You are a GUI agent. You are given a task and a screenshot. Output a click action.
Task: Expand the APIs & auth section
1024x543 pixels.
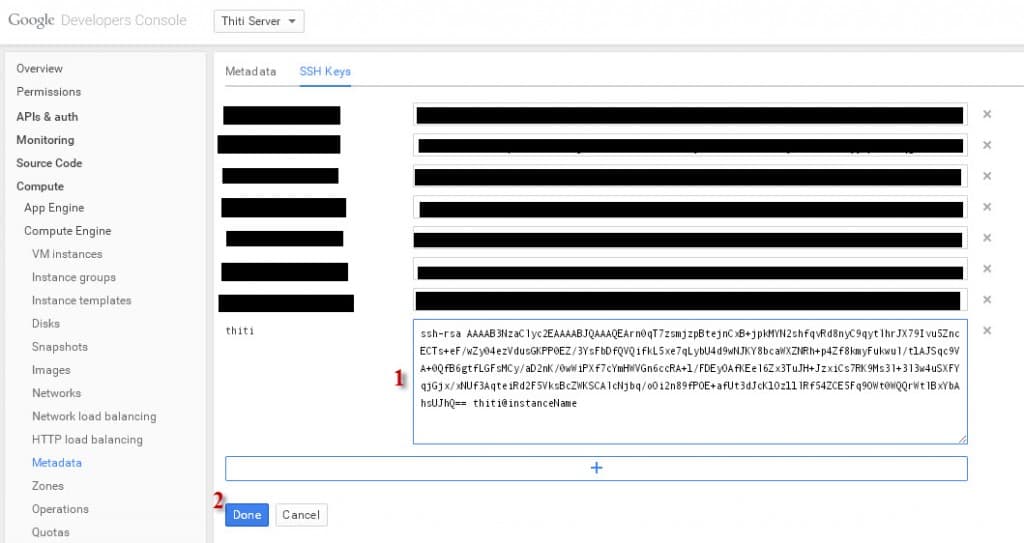[x=47, y=117]
